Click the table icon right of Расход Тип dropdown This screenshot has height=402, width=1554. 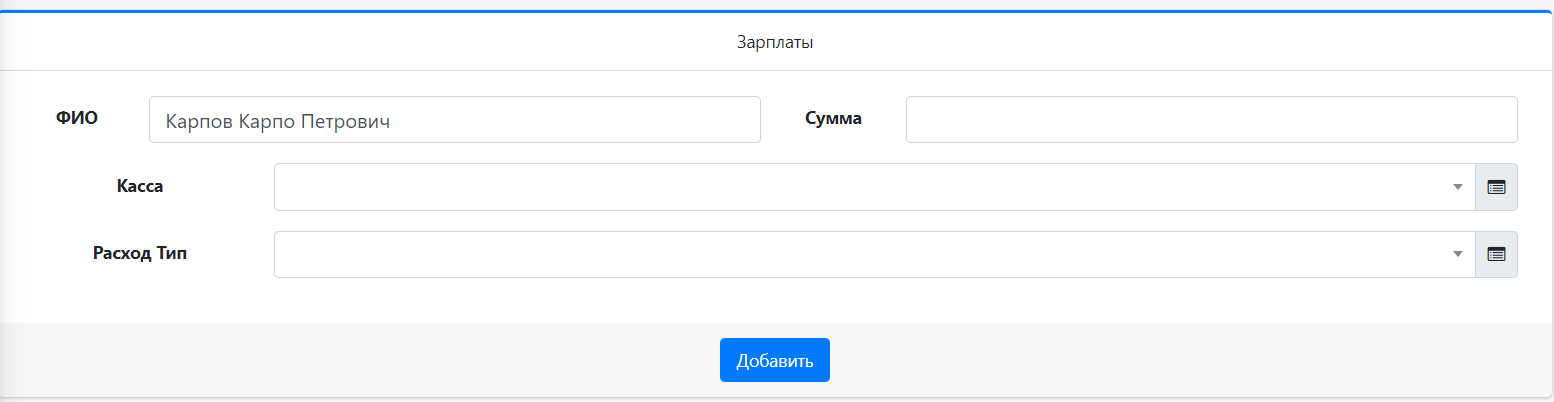coord(1496,255)
